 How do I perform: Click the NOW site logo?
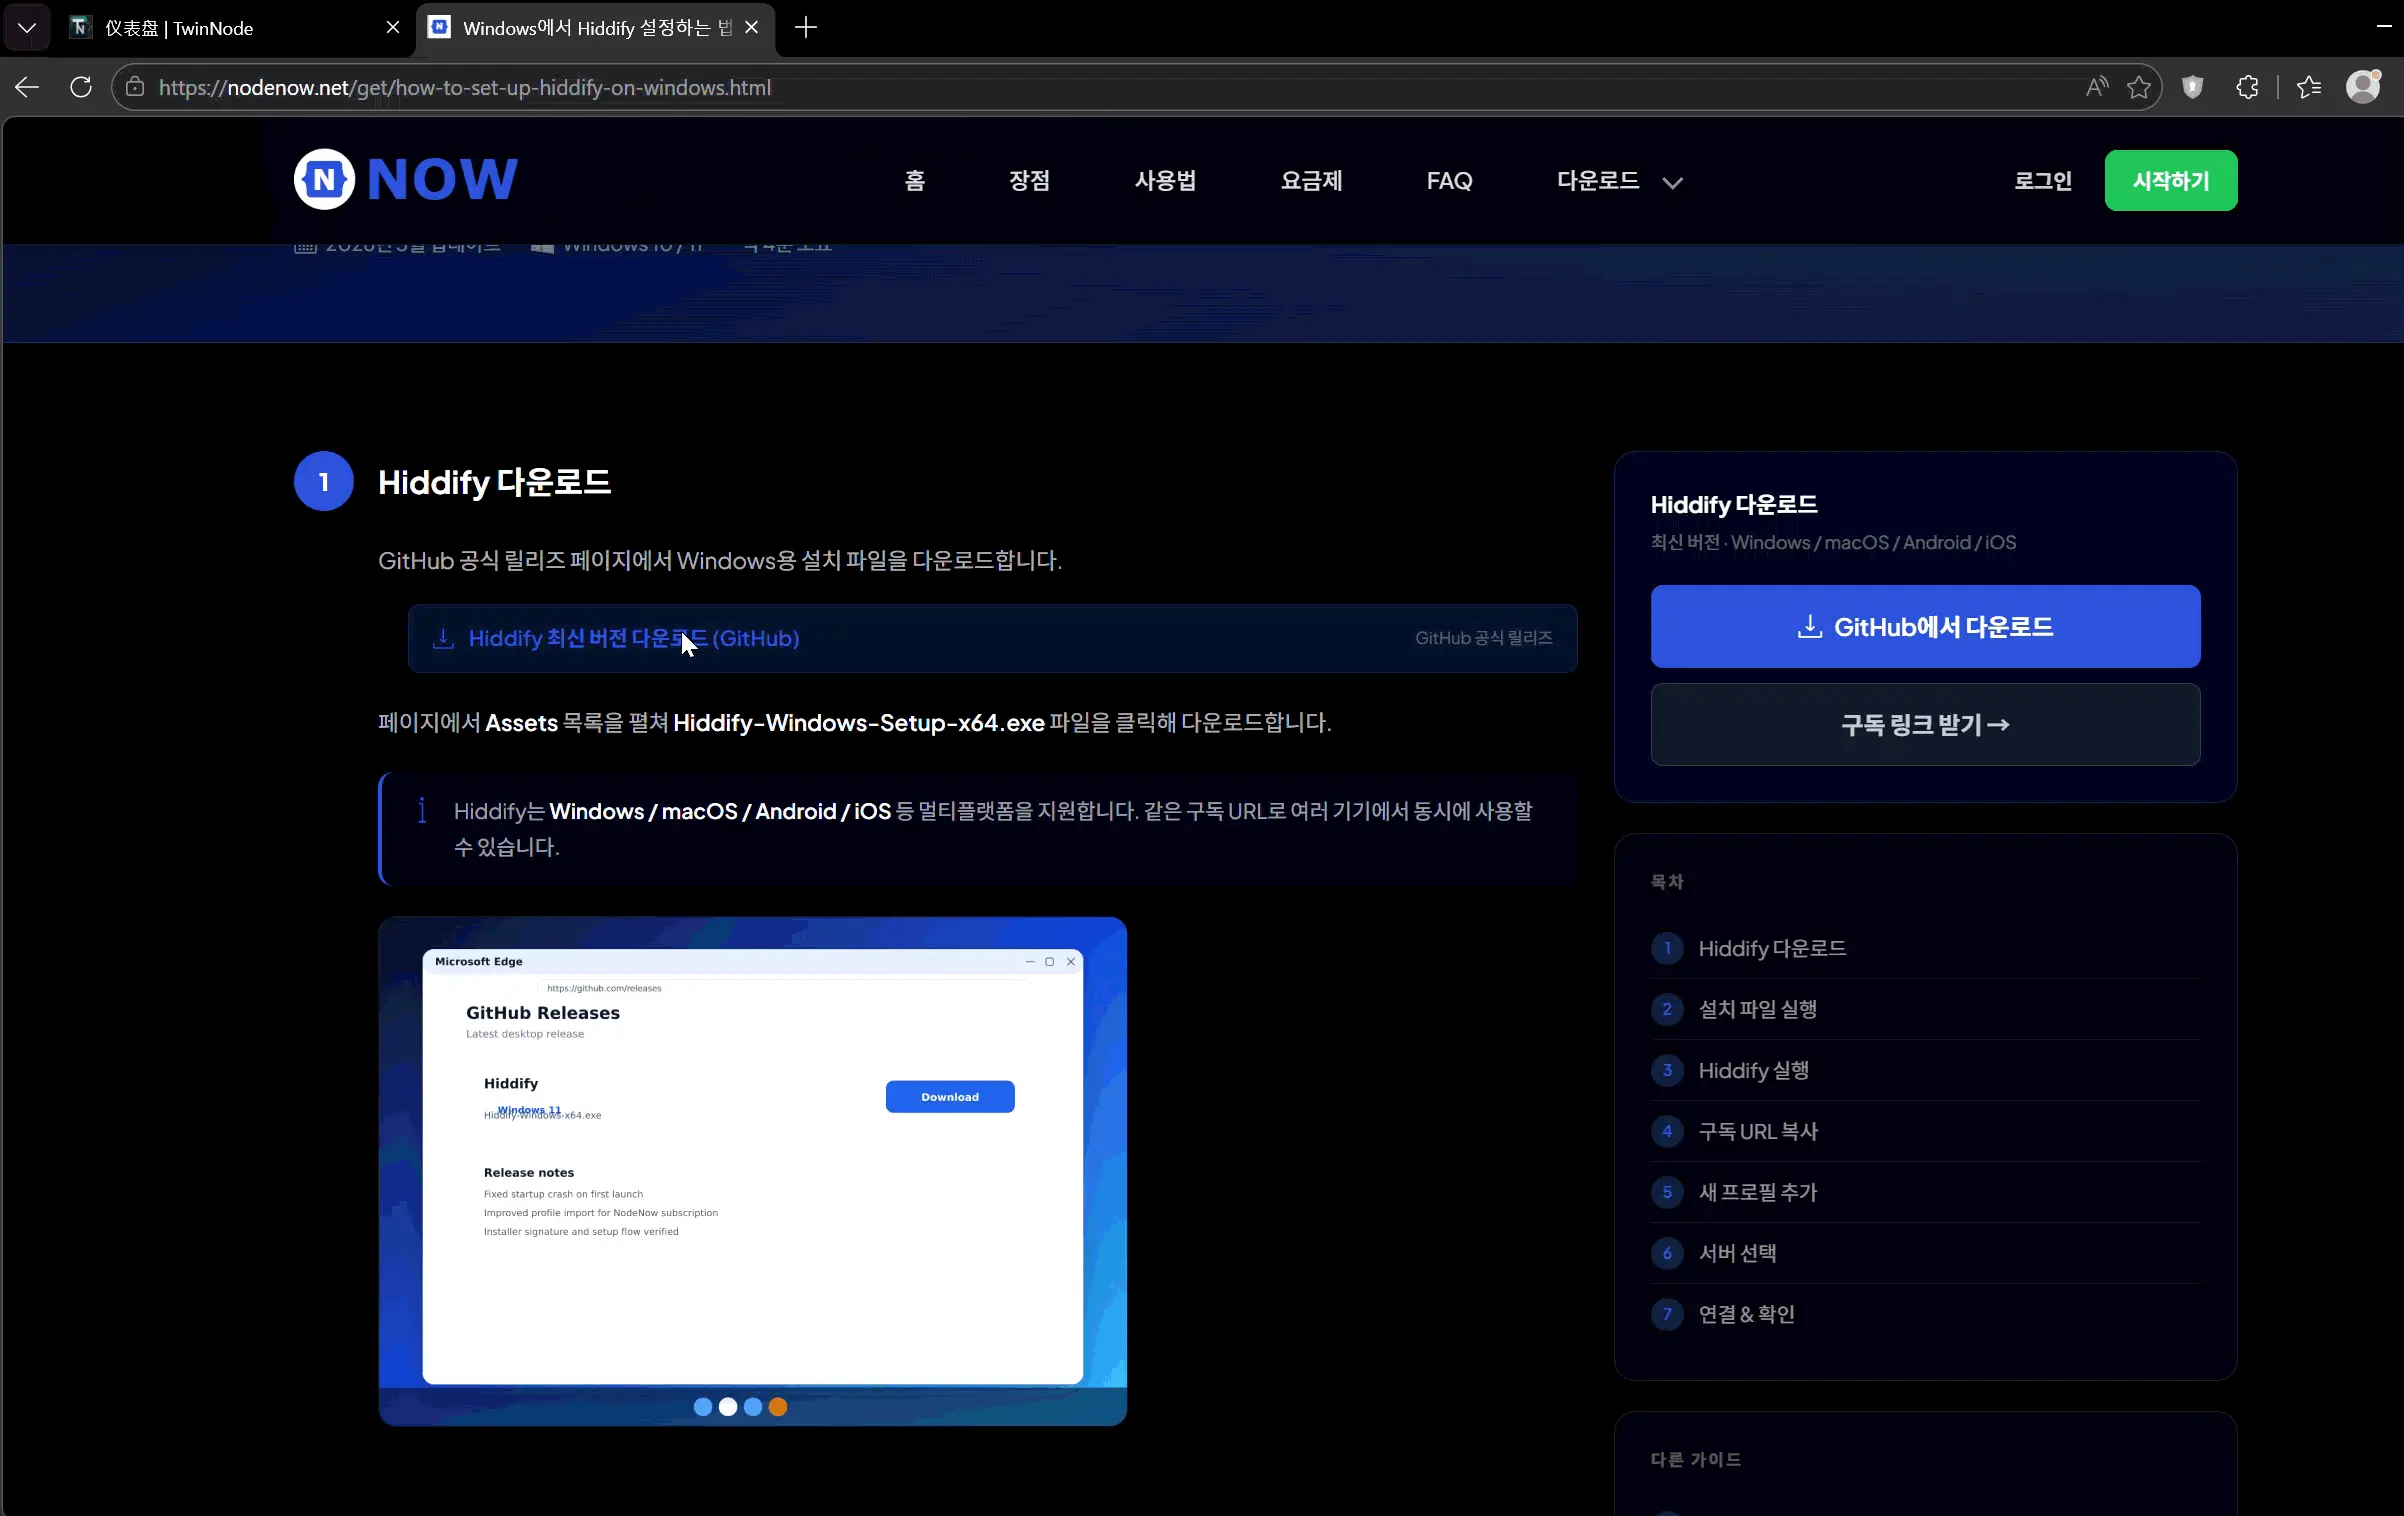[404, 179]
